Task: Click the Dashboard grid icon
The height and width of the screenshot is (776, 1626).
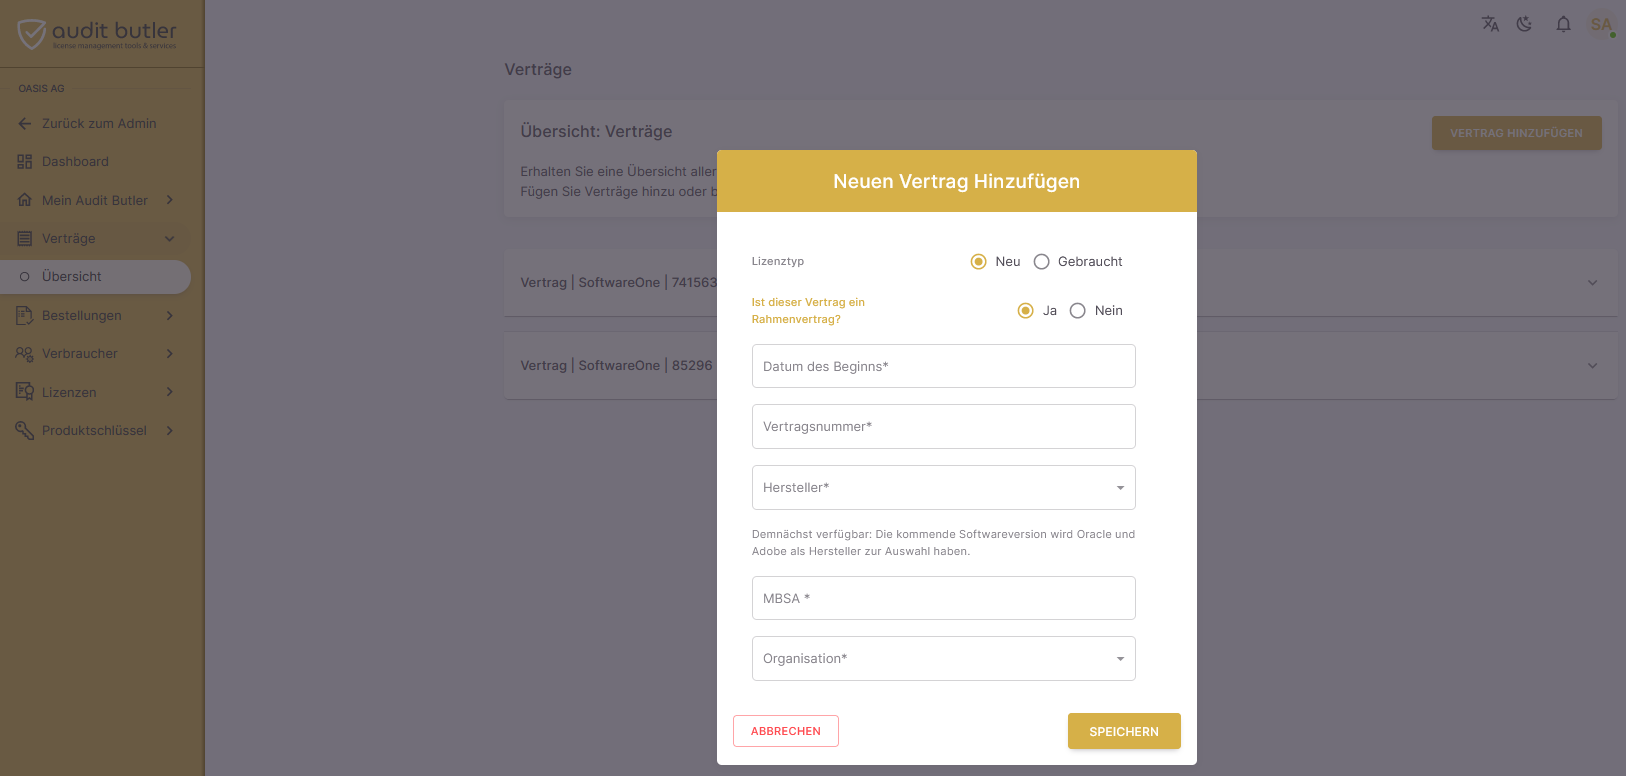Action: [x=25, y=162]
